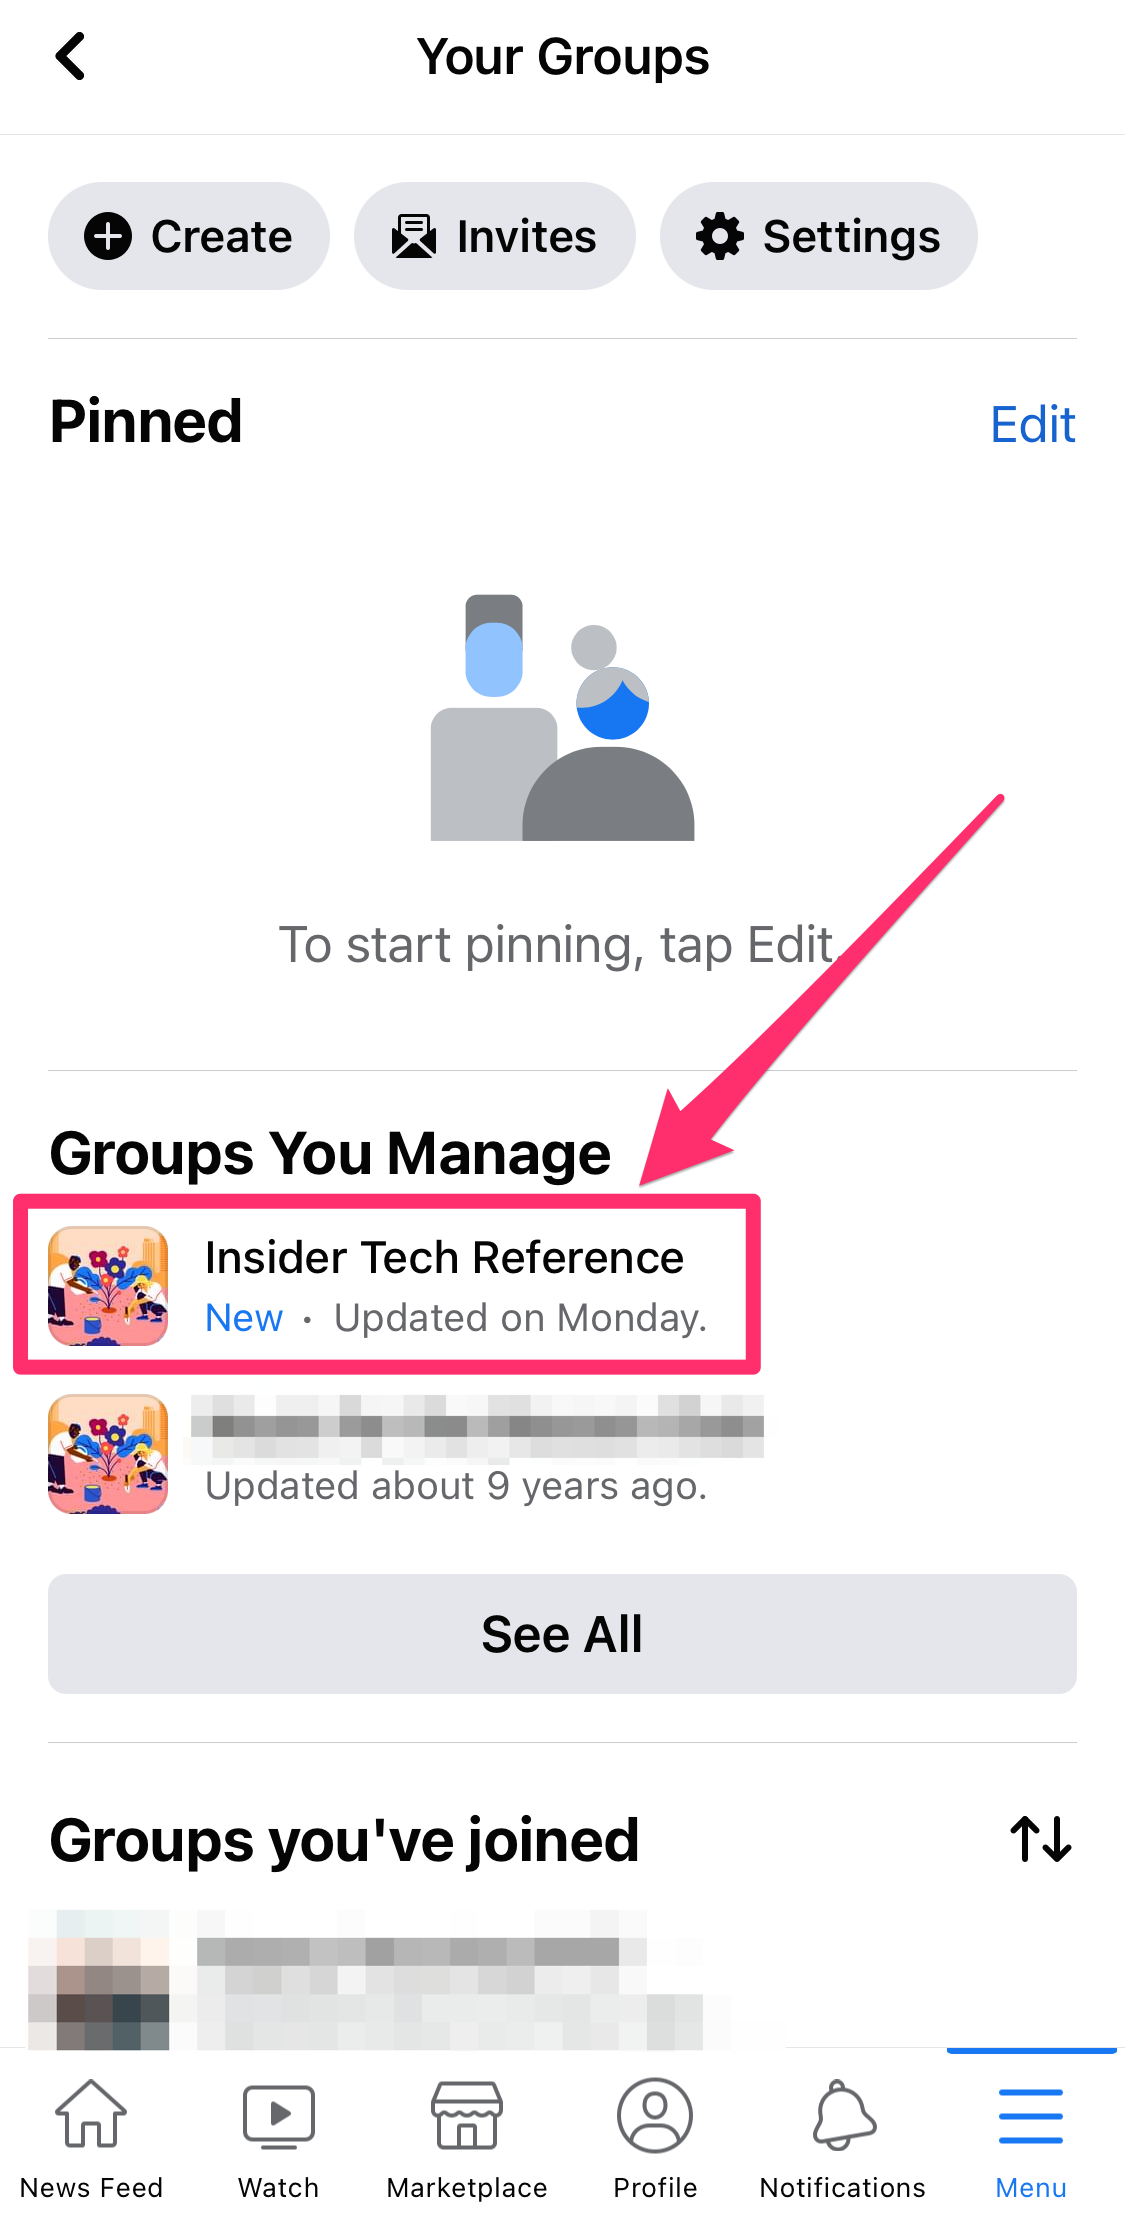This screenshot has height=2219, width=1125.
Task: Select the Watch tab icon
Action: coord(277,2116)
